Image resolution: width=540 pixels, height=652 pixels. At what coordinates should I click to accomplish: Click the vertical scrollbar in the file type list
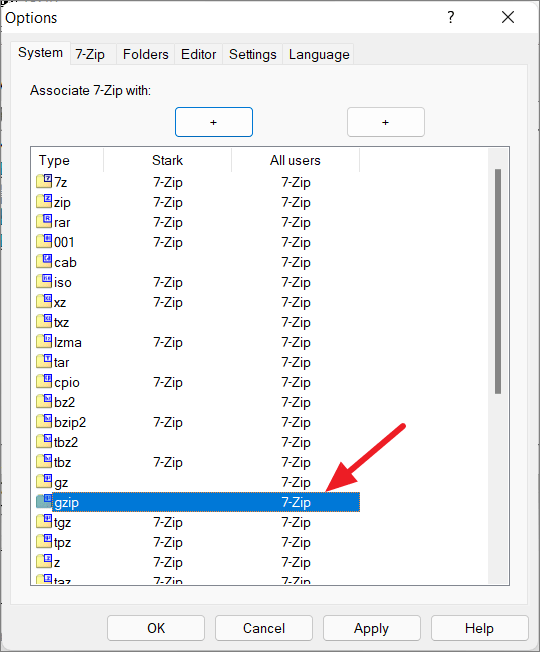coord(498,281)
